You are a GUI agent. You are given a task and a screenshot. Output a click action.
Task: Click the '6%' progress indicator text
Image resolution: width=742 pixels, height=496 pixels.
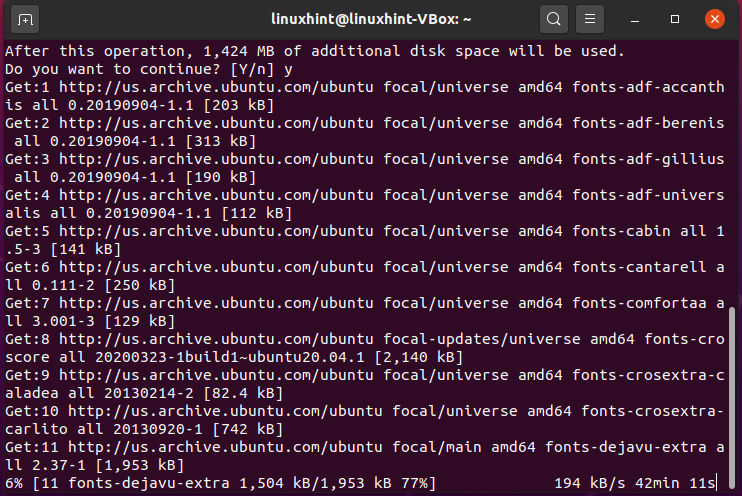point(14,483)
